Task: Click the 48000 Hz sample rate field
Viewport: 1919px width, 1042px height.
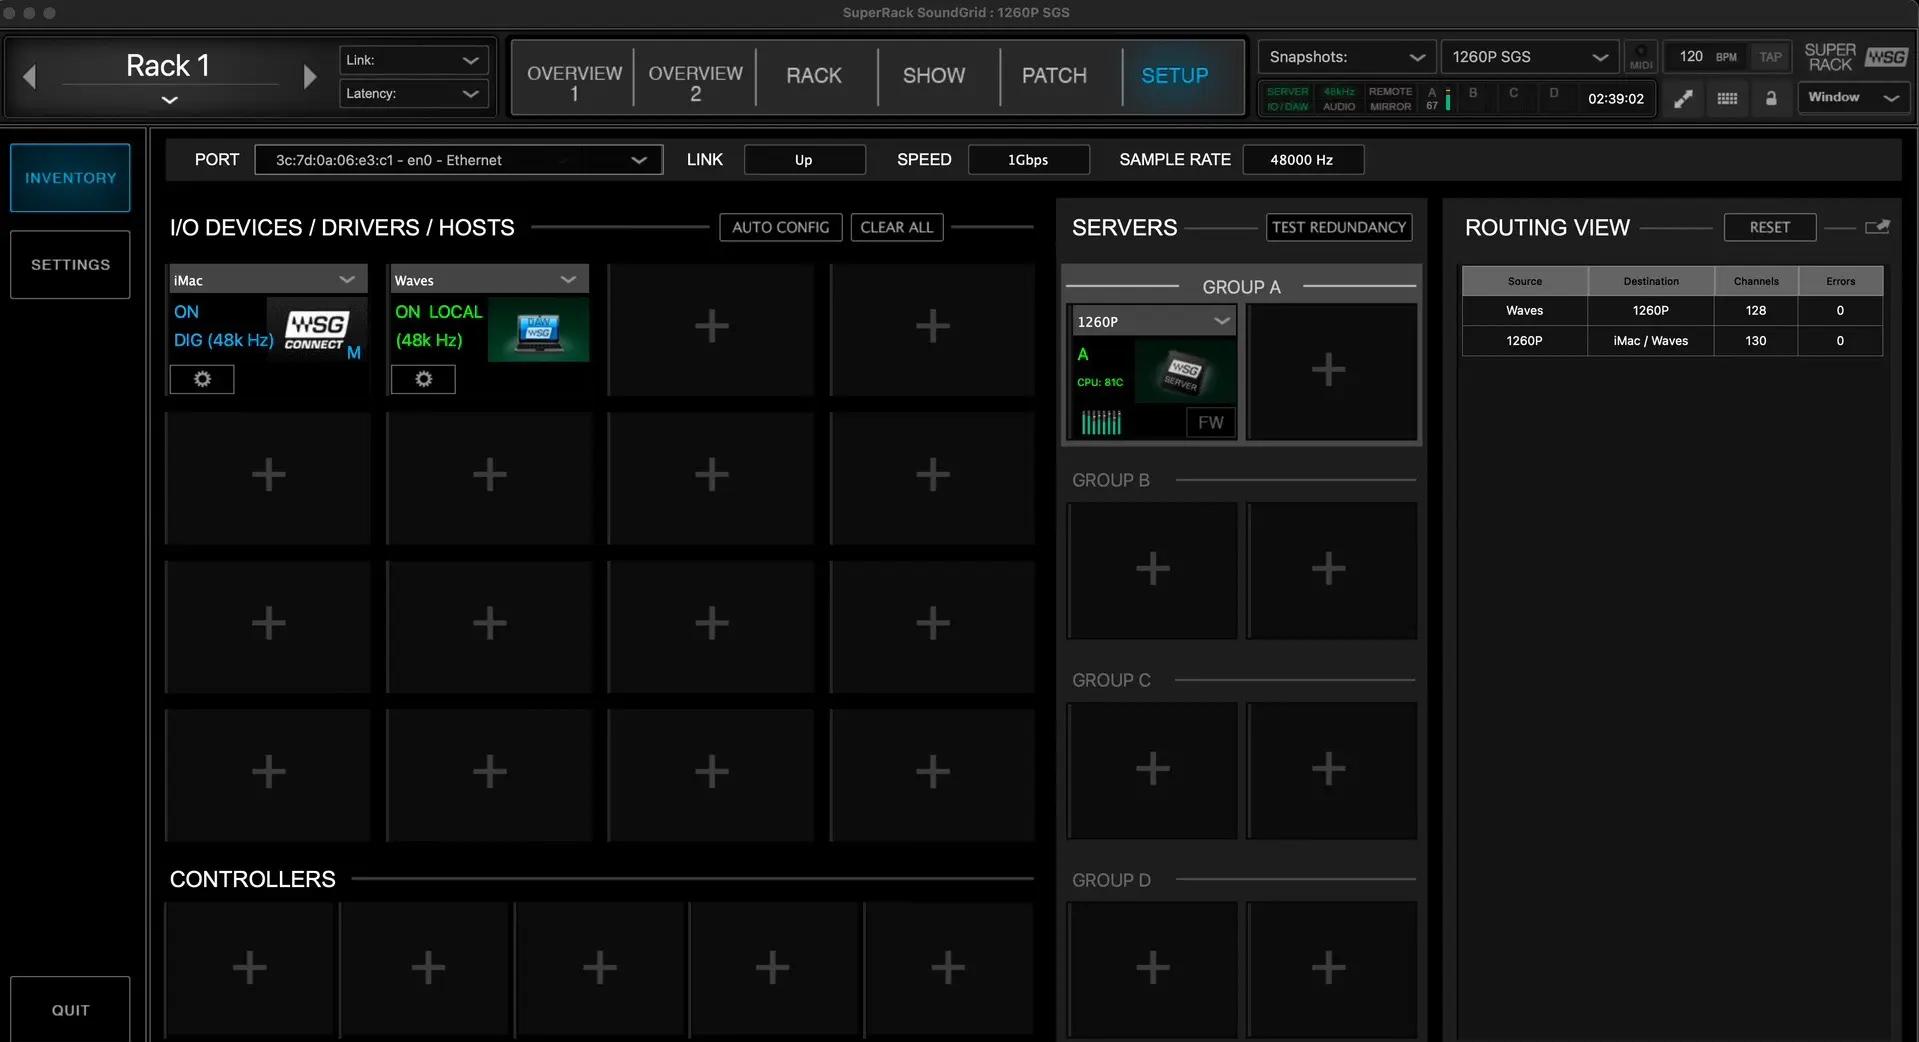Action: point(1302,160)
